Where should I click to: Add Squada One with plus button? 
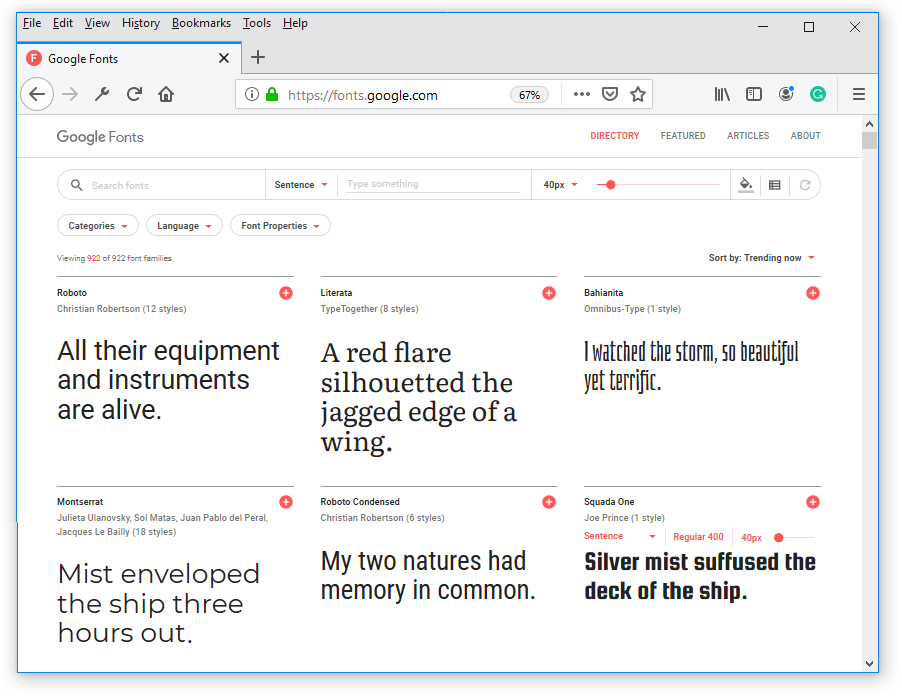(x=813, y=502)
